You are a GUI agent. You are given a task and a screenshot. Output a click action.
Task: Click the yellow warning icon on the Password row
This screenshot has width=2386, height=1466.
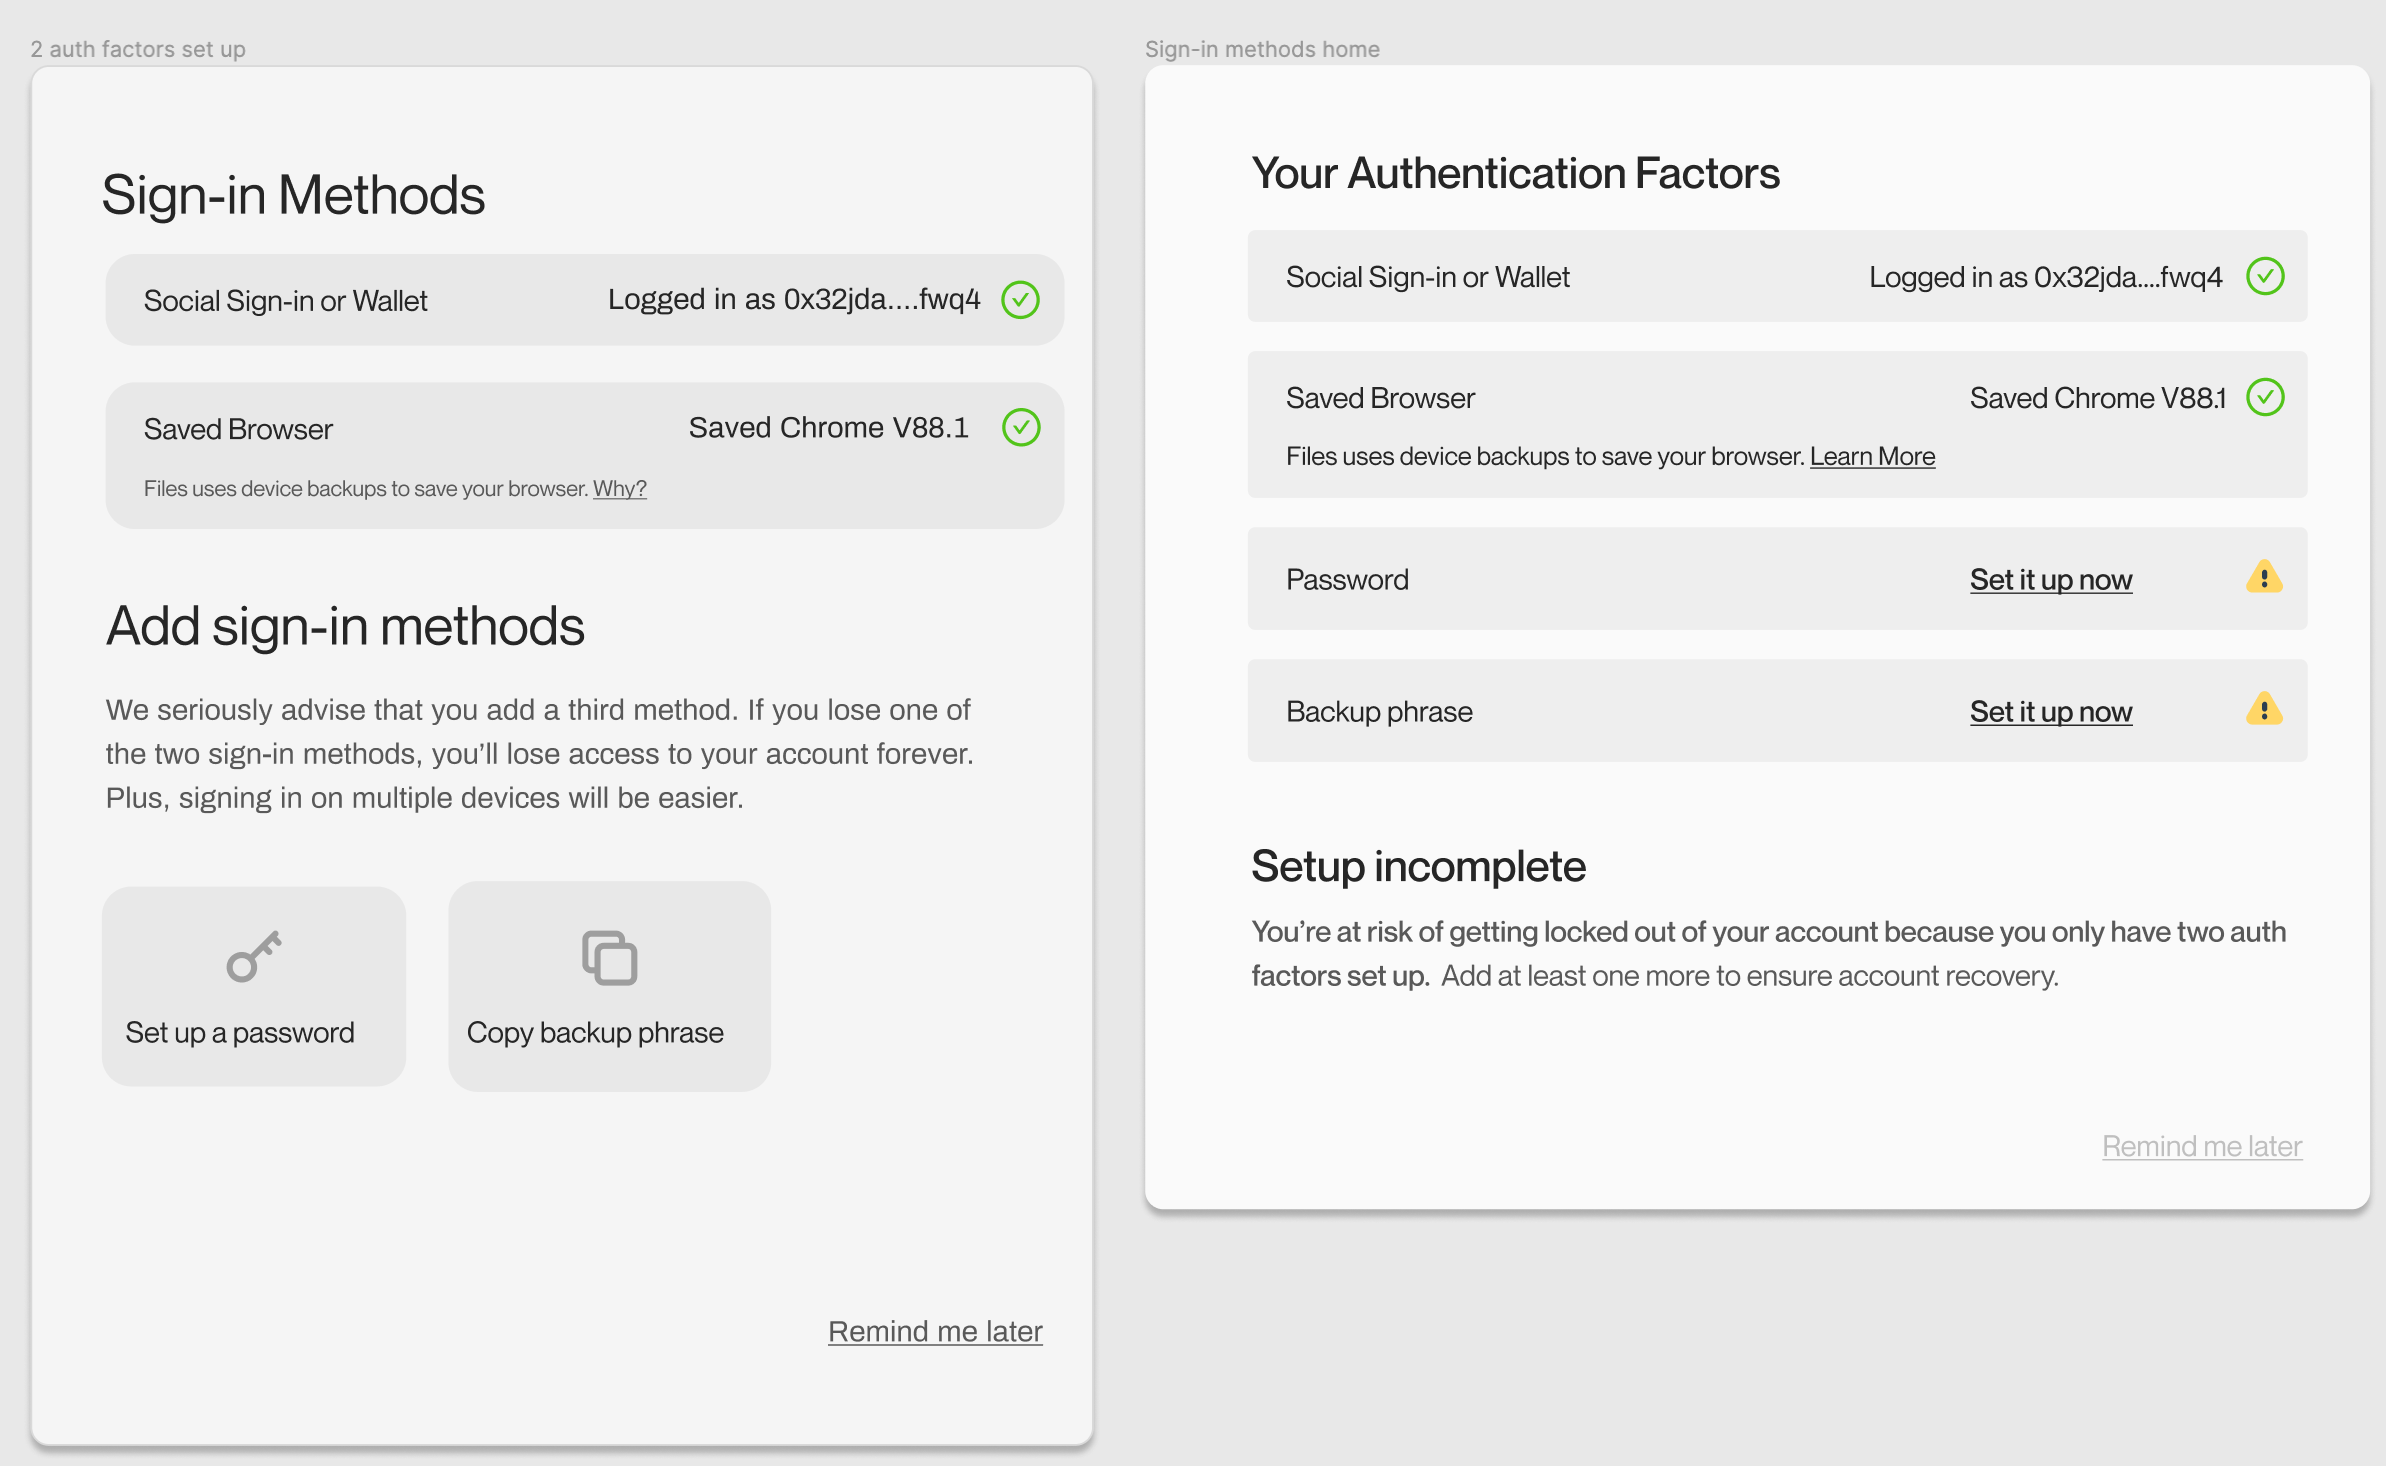click(2265, 578)
